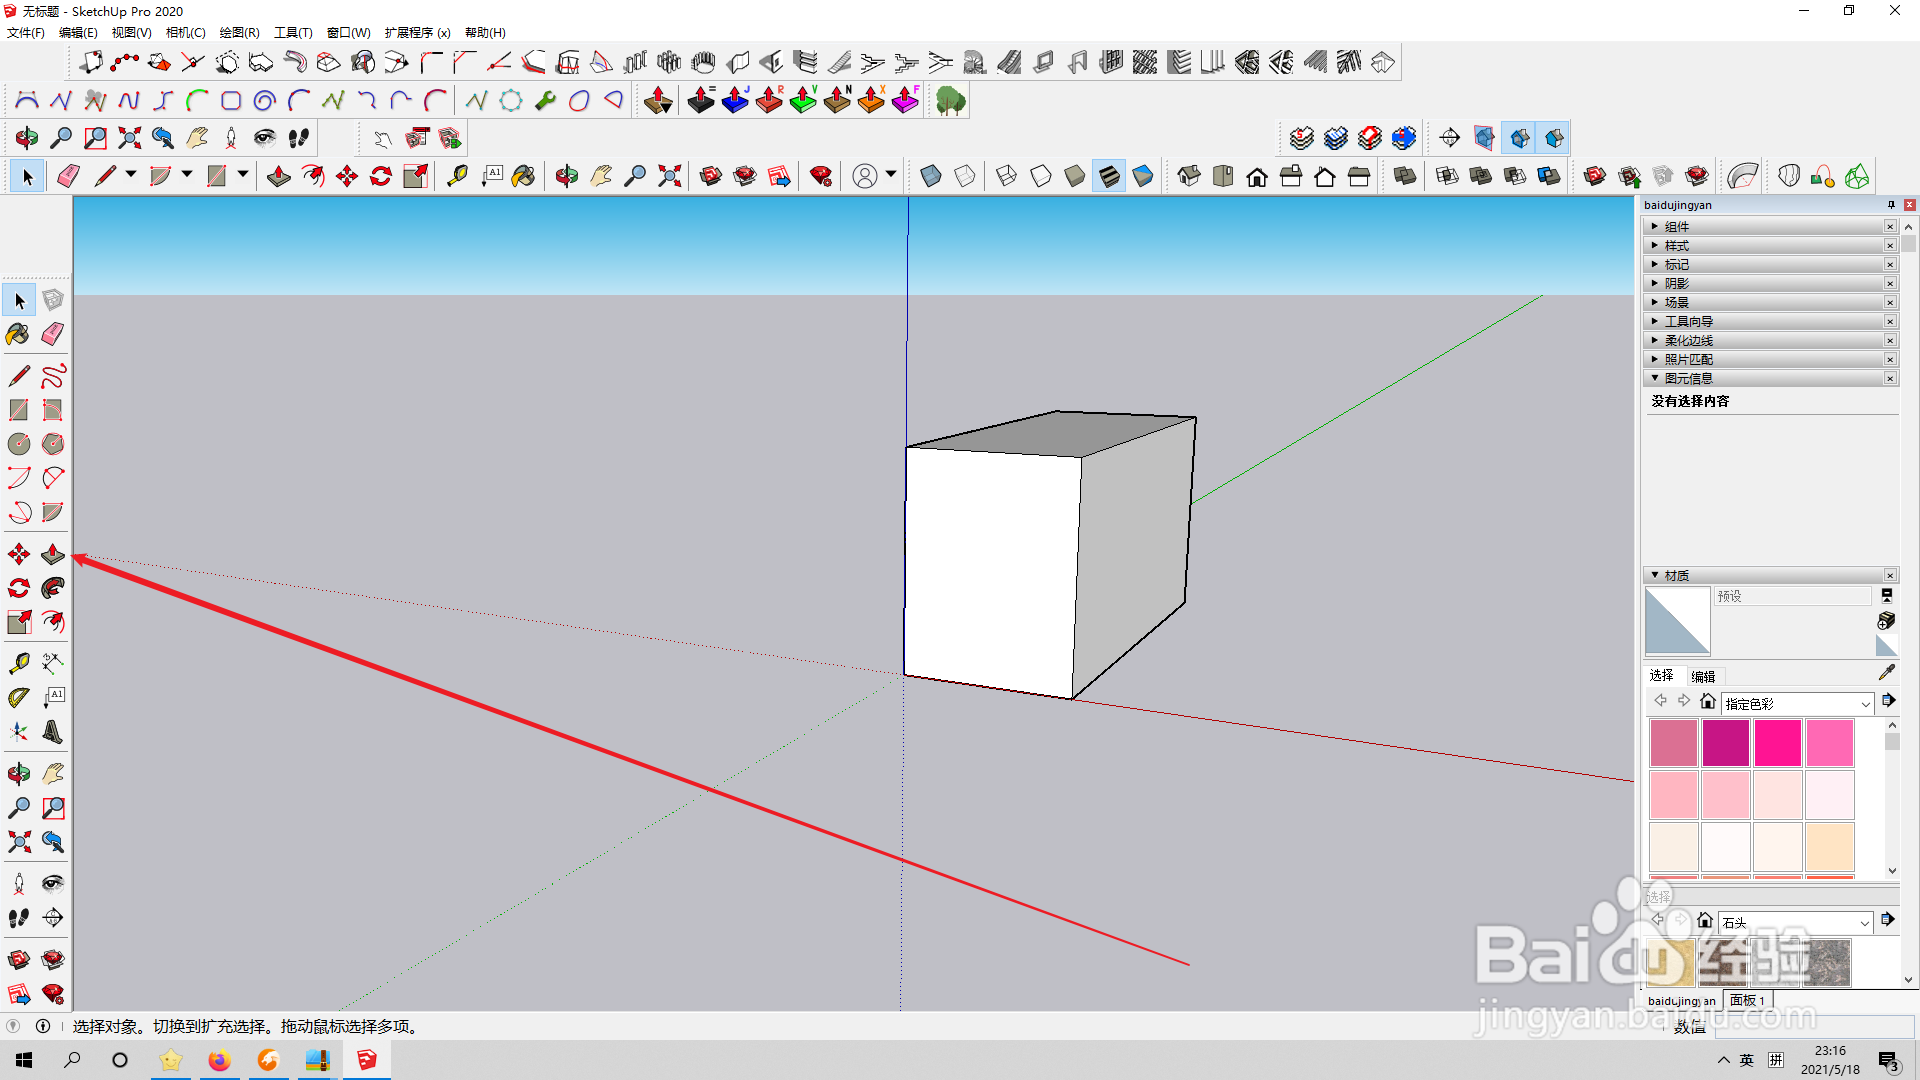Select the 3D Text tool
The height and width of the screenshot is (1080, 1920).
coord(53,732)
